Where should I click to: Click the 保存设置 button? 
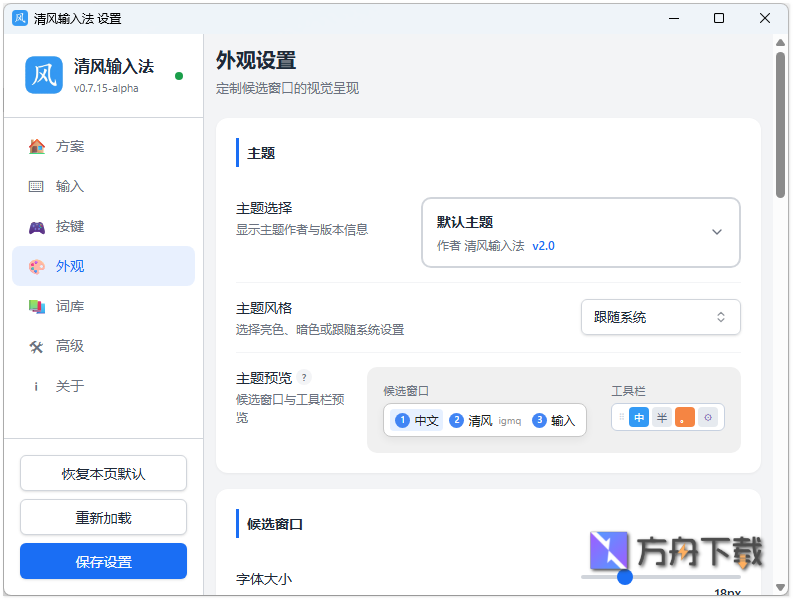tap(103, 562)
